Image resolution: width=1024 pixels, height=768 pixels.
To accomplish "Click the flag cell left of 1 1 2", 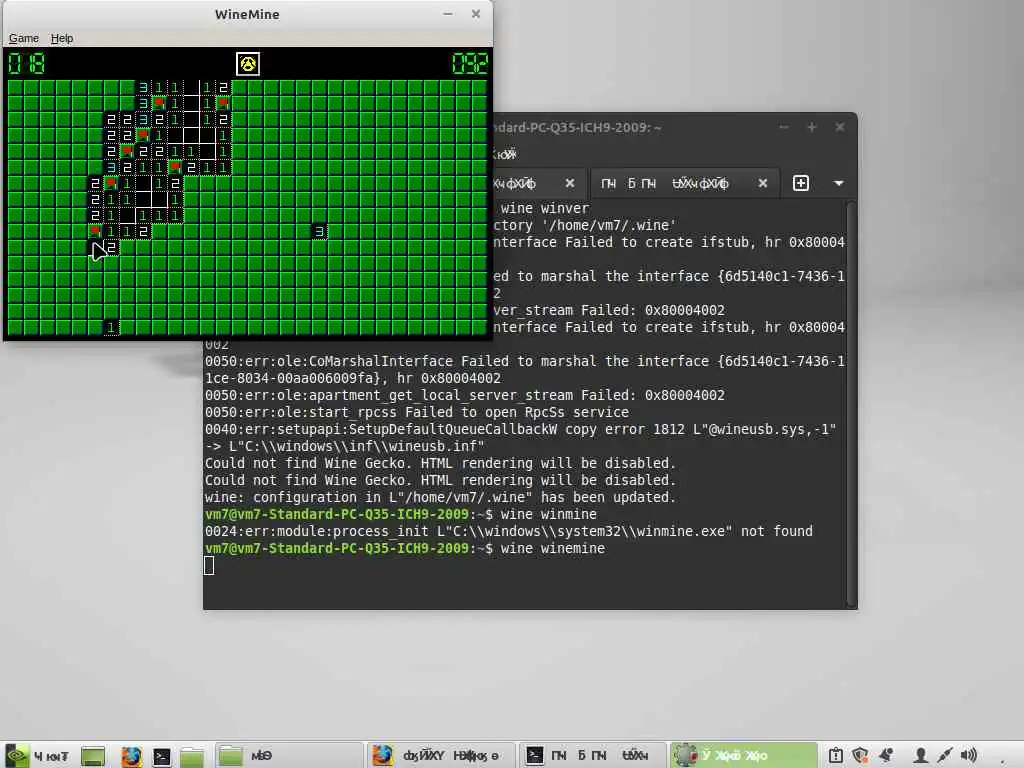I will tap(95, 231).
